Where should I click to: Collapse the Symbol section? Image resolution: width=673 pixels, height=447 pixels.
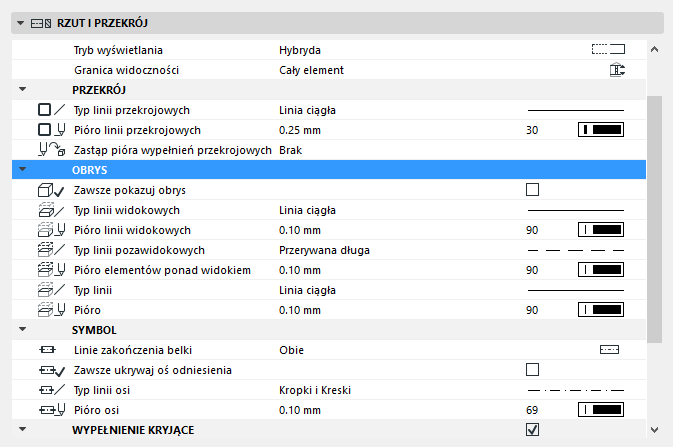22,330
